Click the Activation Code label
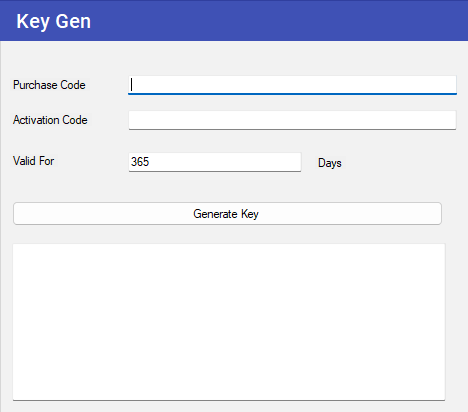Viewport: 468px width, 412px height. tap(50, 120)
